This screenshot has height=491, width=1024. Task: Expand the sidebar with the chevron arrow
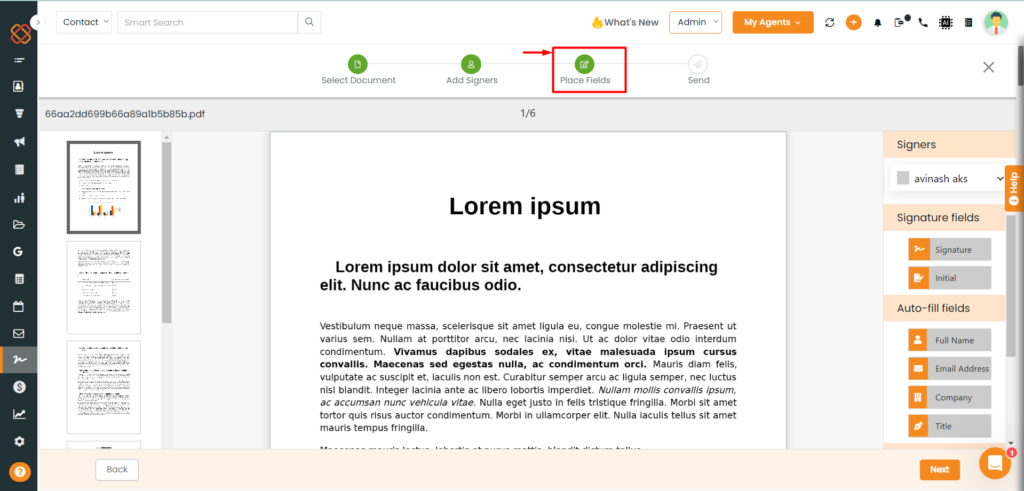(38, 22)
